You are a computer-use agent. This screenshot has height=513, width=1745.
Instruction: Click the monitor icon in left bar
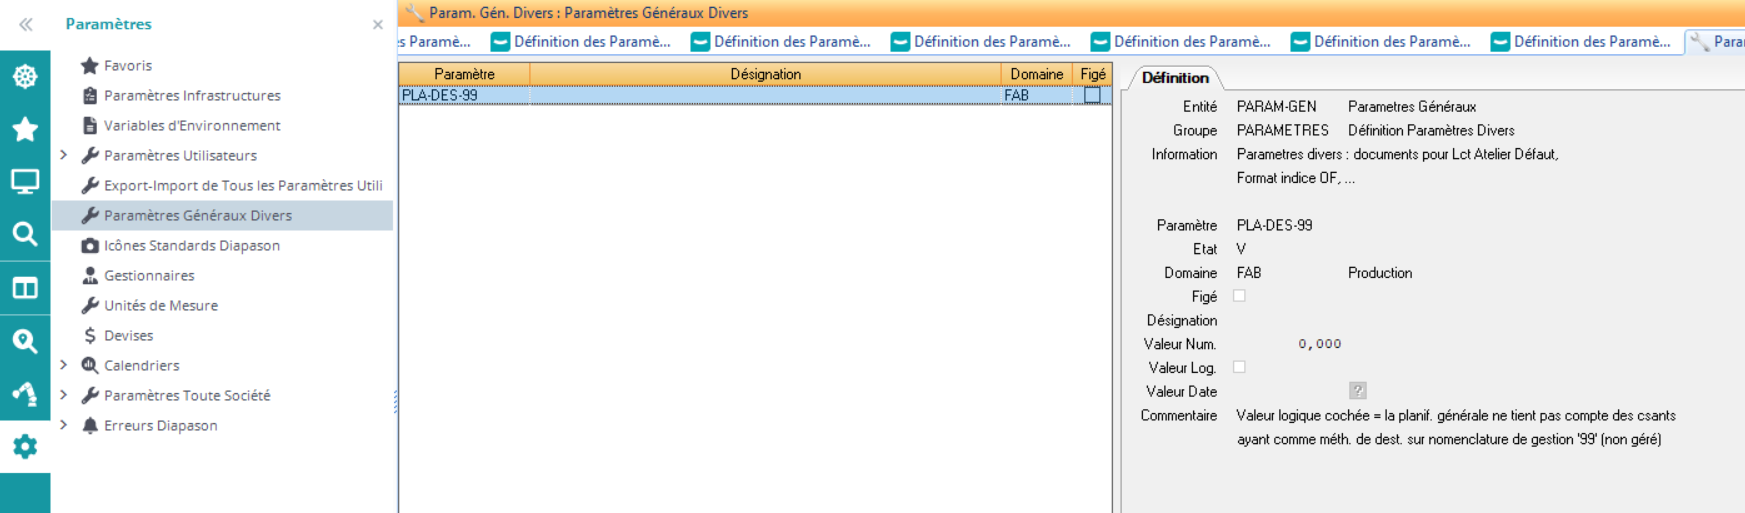[25, 181]
